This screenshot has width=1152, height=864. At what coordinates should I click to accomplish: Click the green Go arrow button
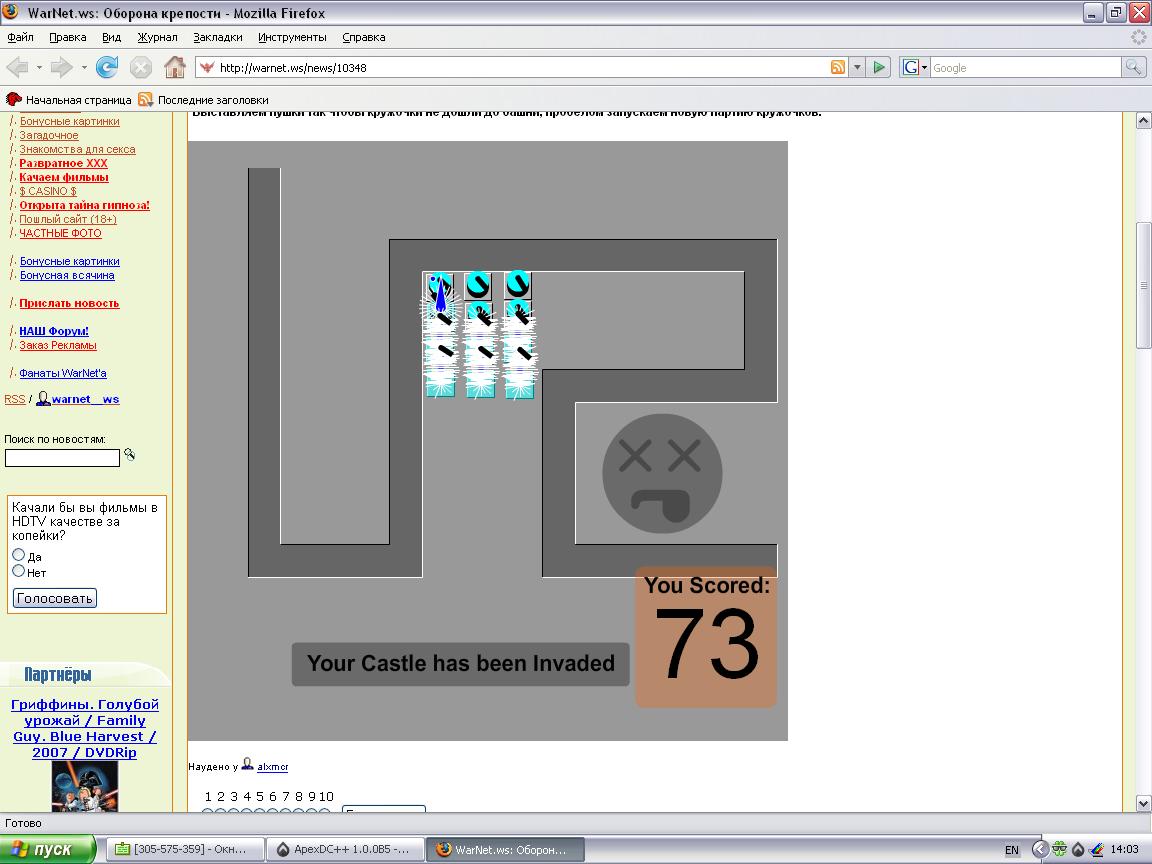point(879,67)
